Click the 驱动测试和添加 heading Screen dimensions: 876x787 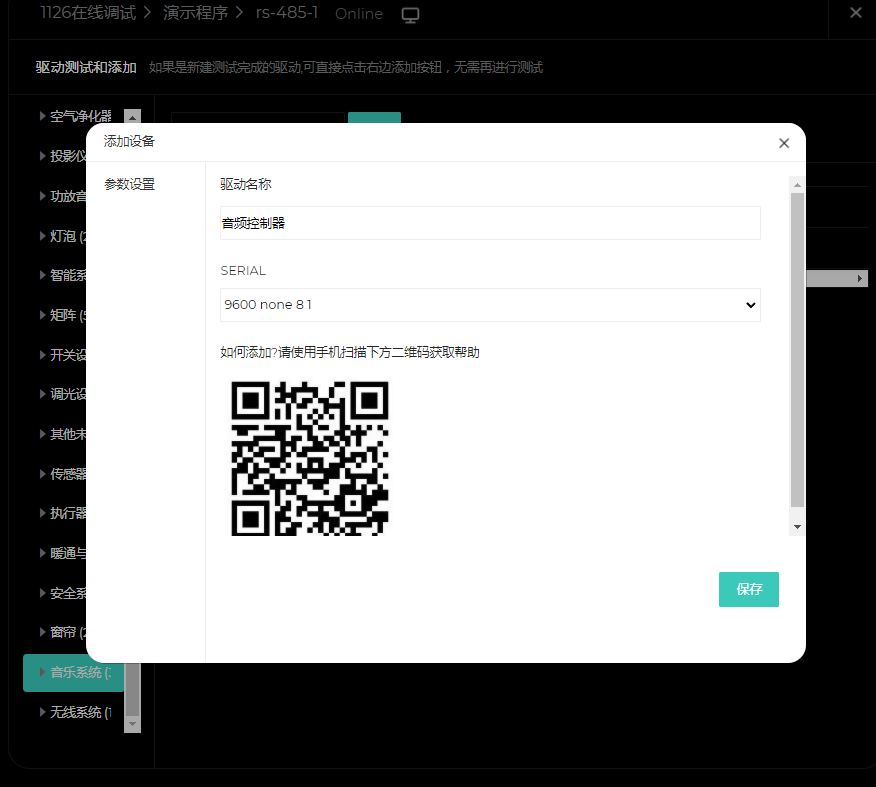pos(86,68)
